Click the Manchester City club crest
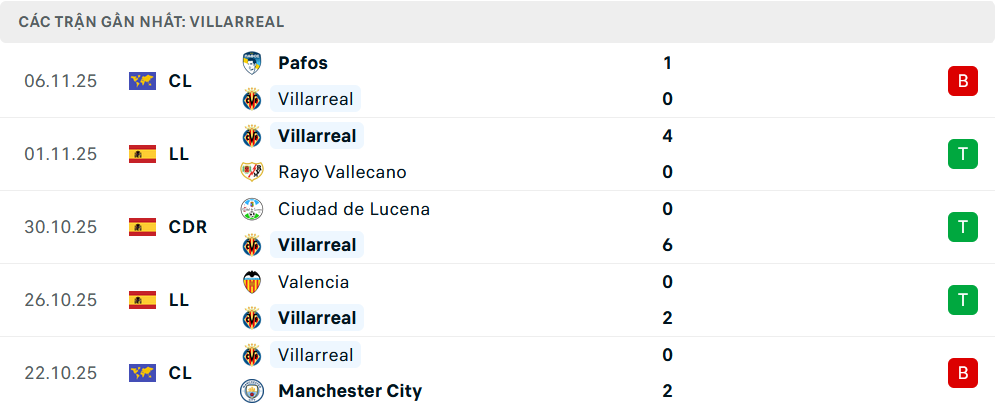 point(252,391)
